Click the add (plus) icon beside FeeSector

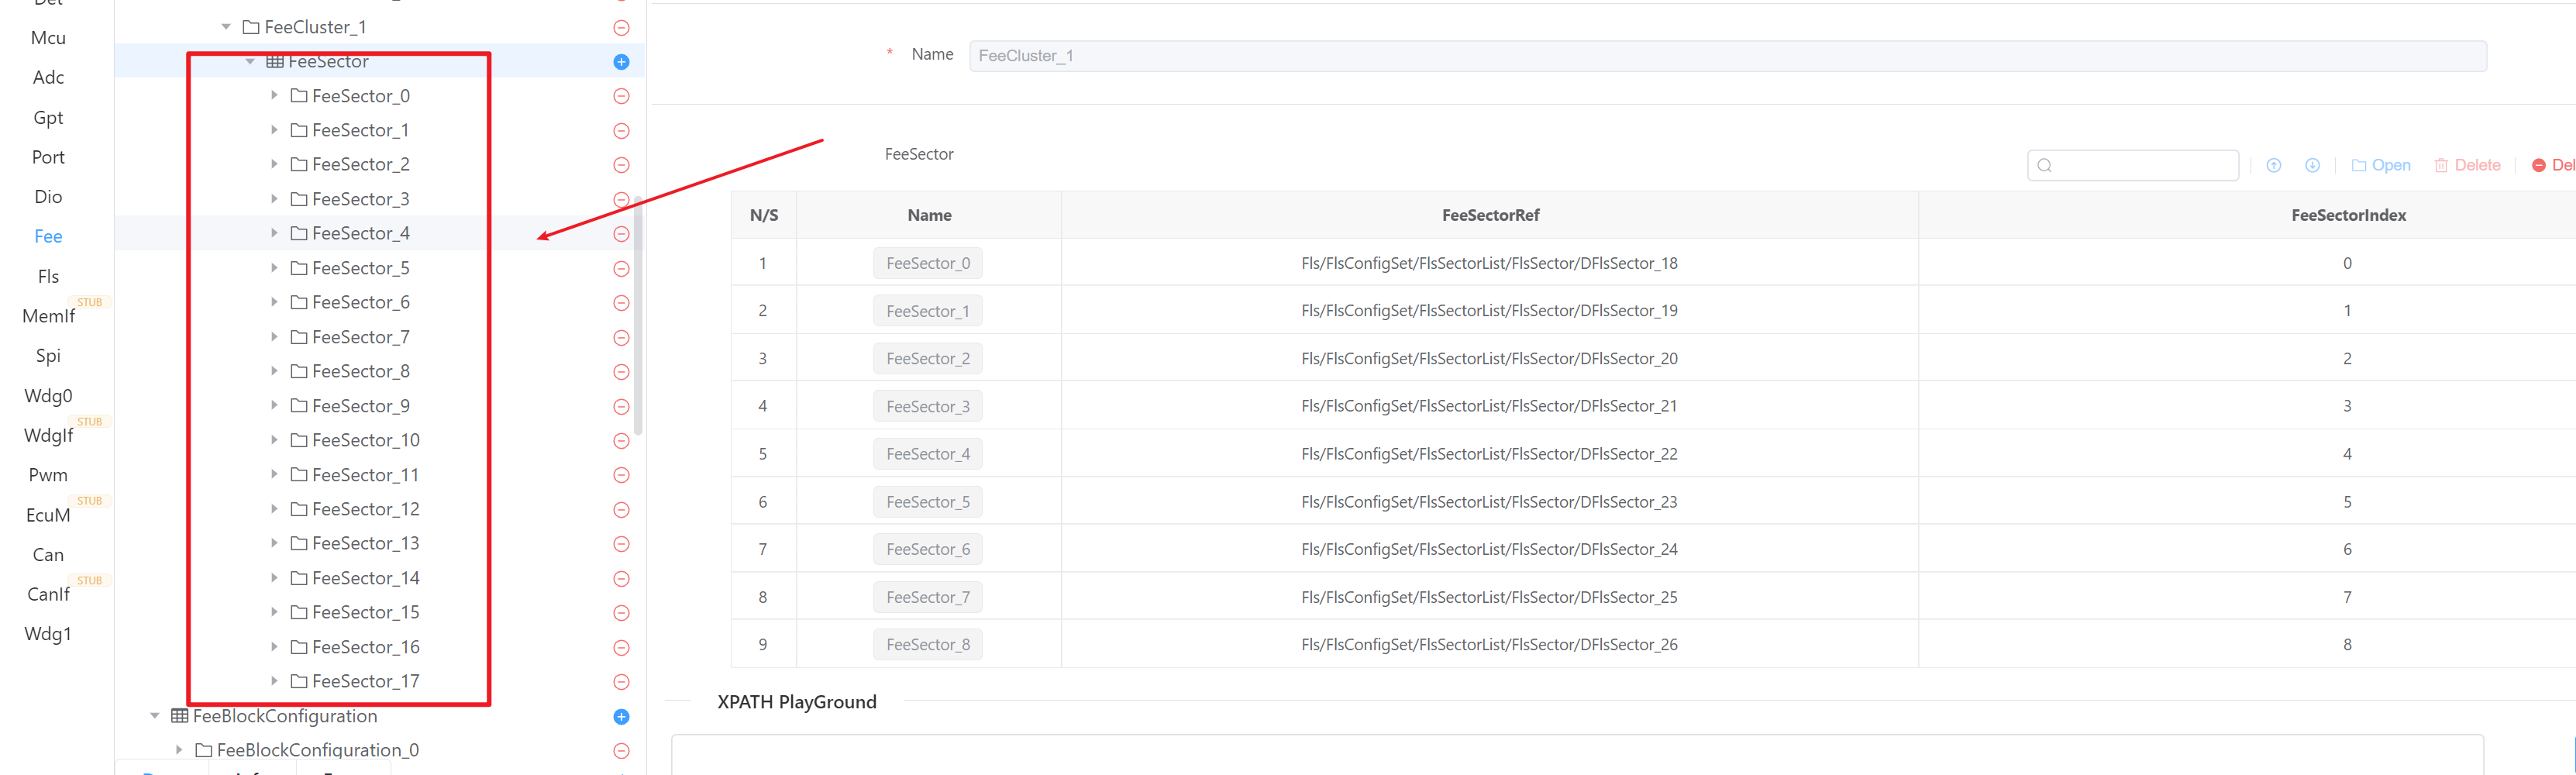click(x=621, y=62)
